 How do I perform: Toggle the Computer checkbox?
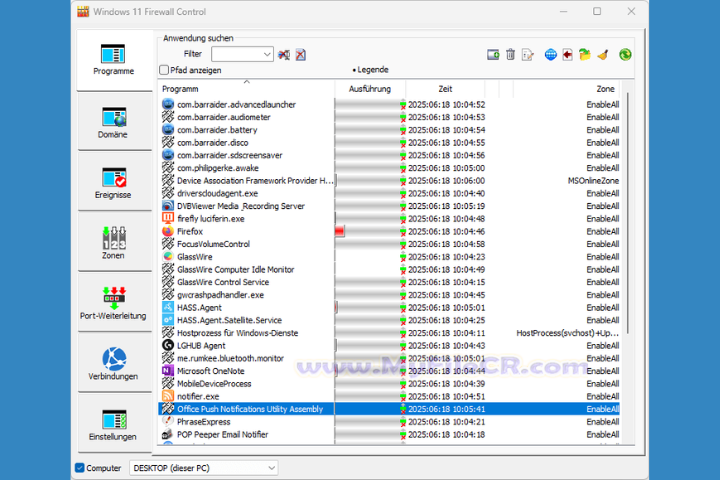coord(80,468)
